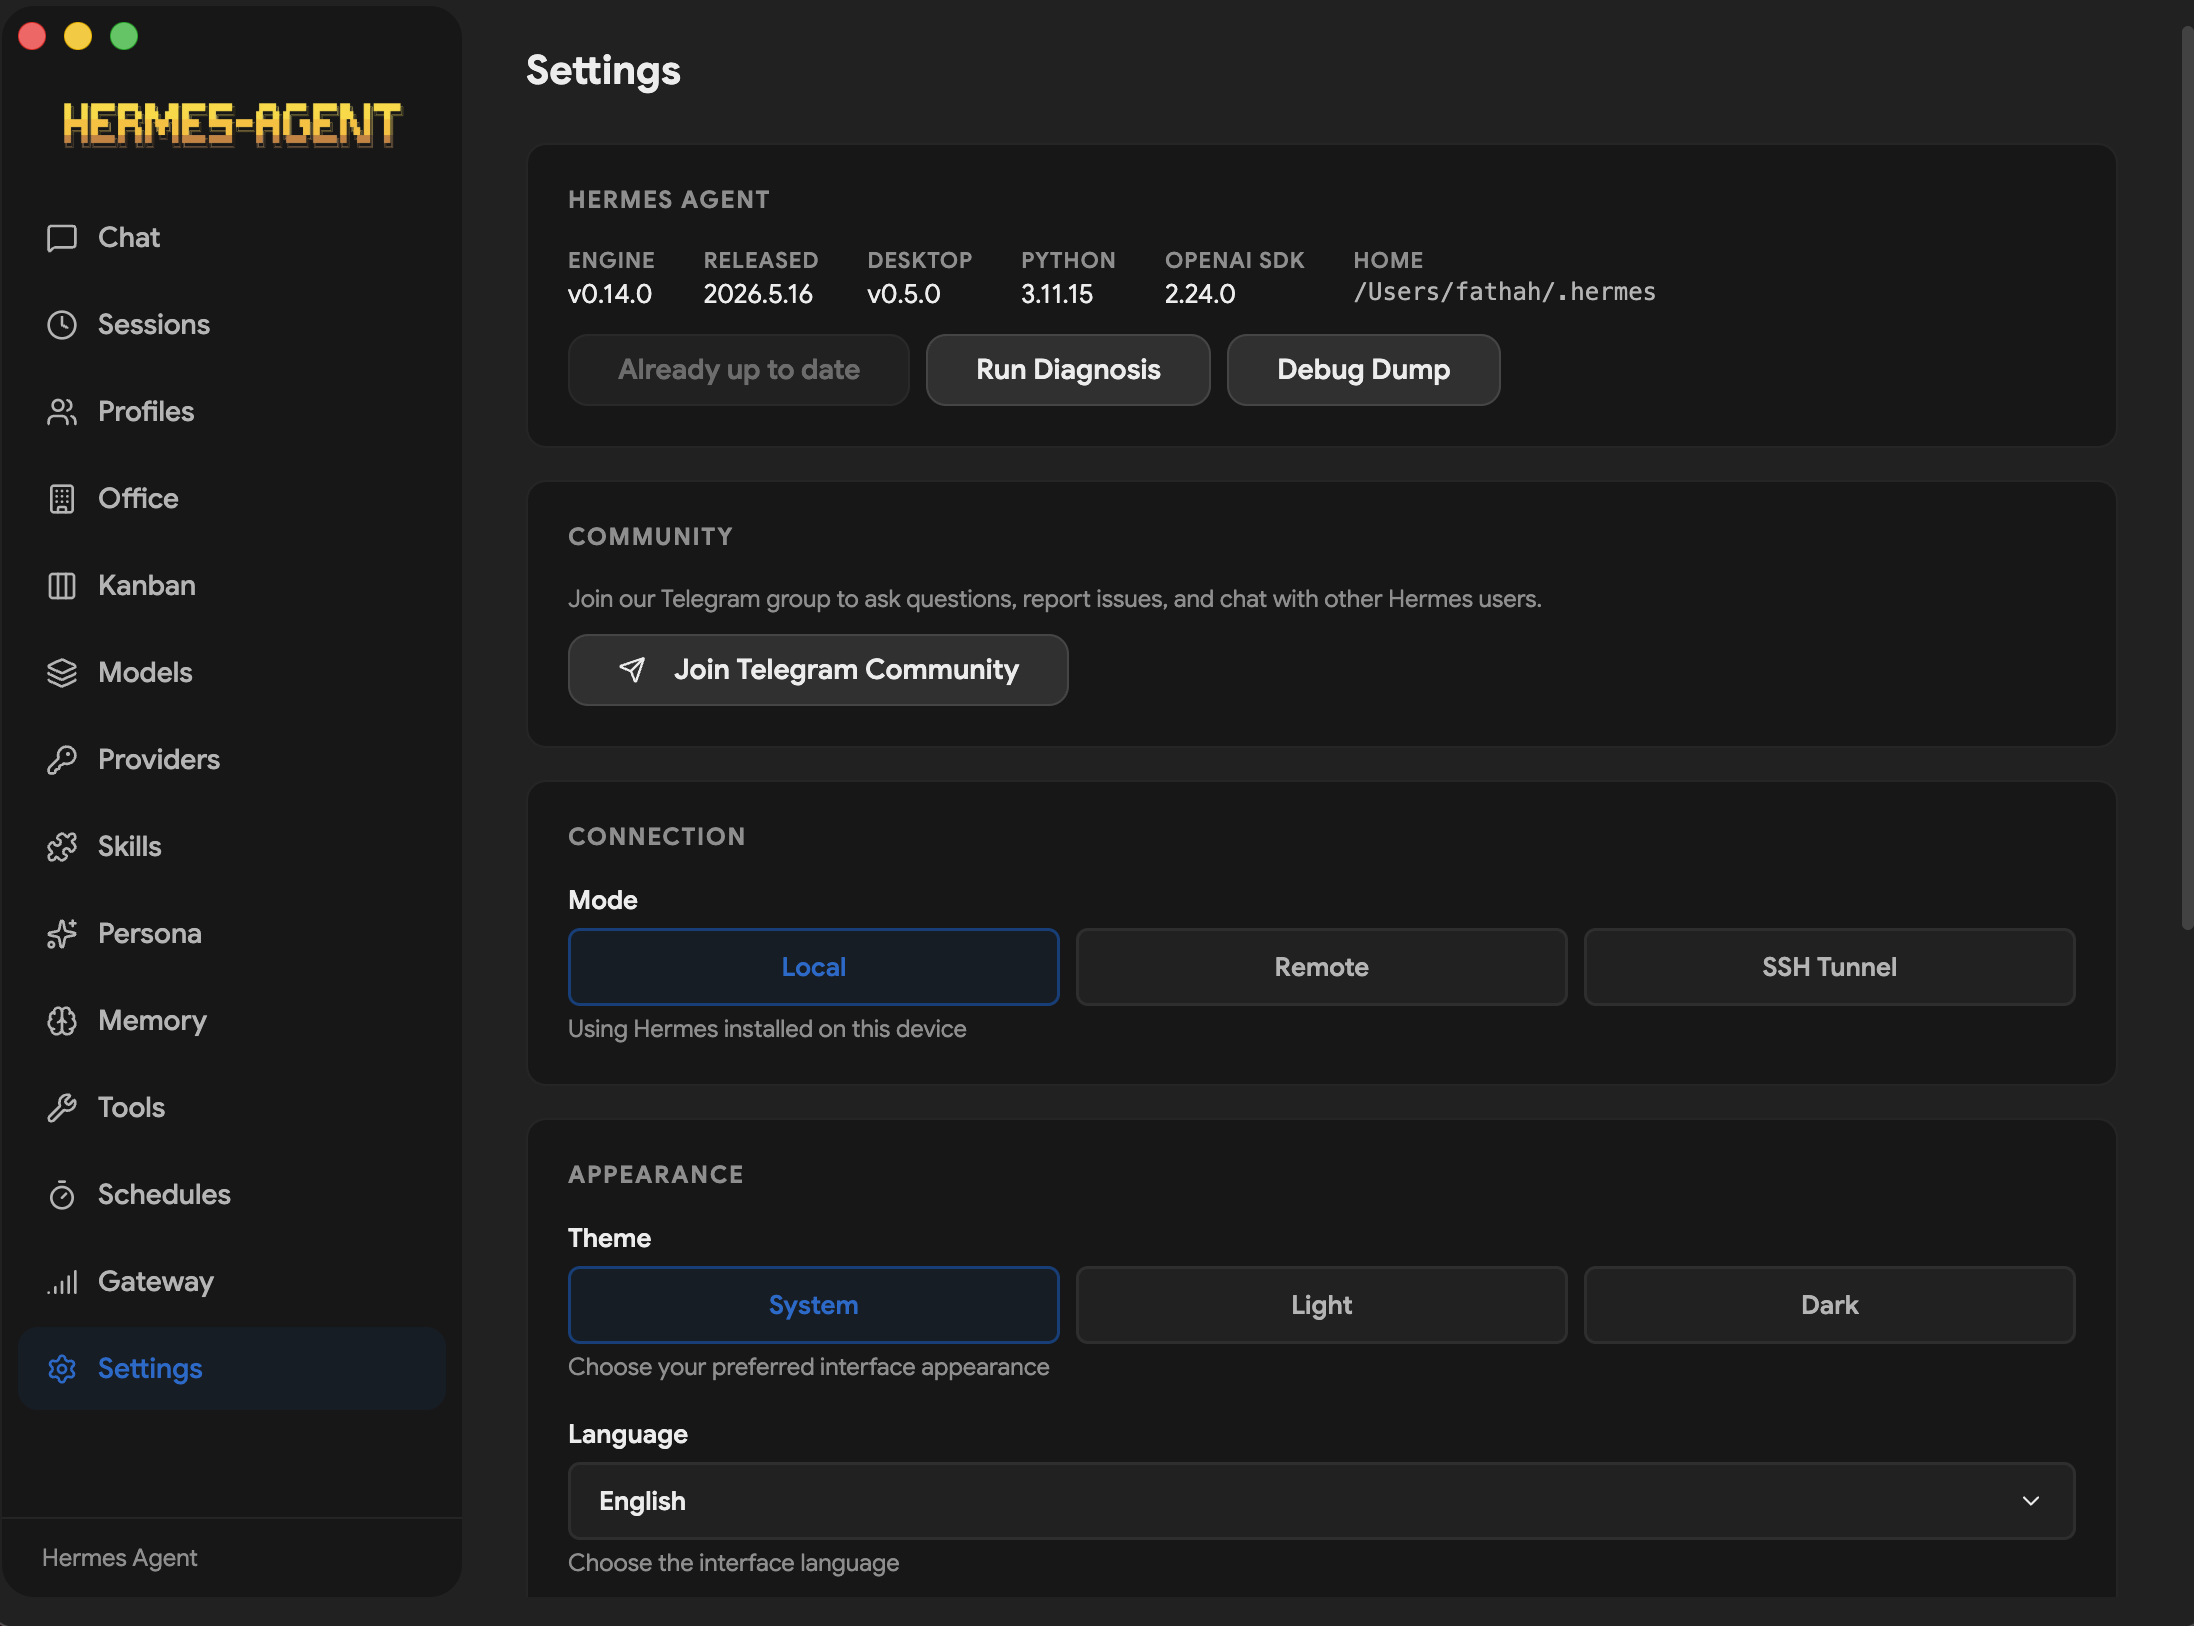Viewport: 2194px width, 1626px height.
Task: Select Local connection mode
Action: pos(813,967)
